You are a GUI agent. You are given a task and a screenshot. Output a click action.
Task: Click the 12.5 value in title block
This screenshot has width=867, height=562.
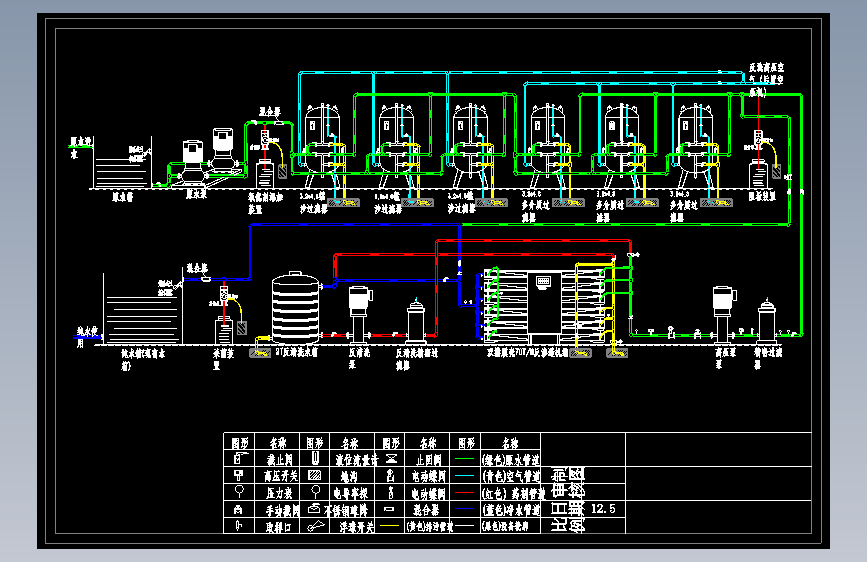tap(603, 508)
